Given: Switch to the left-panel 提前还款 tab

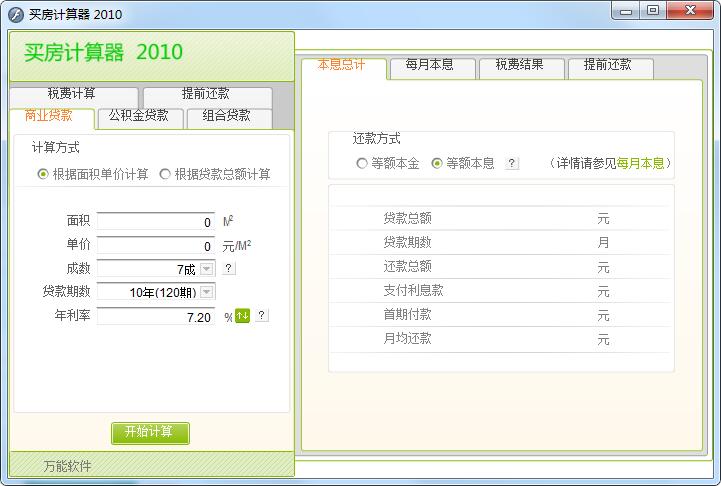Looking at the screenshot, I should point(208,96).
